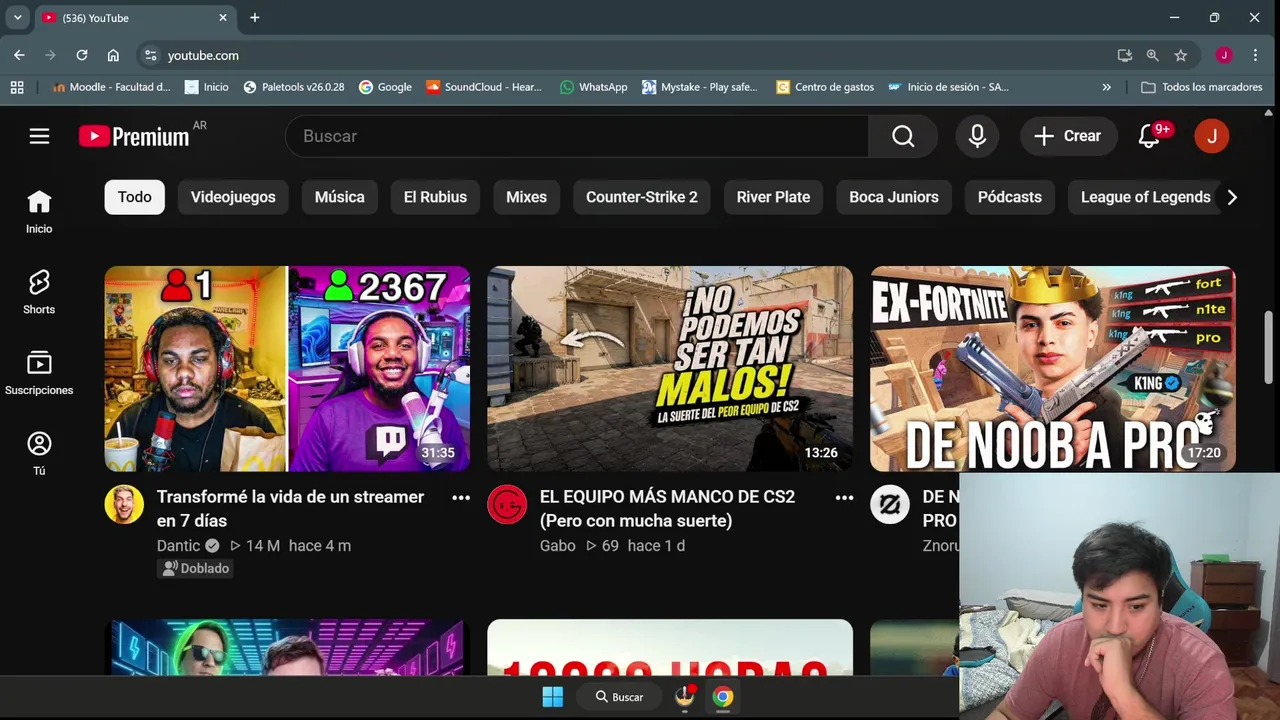Screen dimensions: 1280x720
Task: Select the Música filter chip
Action: [x=340, y=197]
